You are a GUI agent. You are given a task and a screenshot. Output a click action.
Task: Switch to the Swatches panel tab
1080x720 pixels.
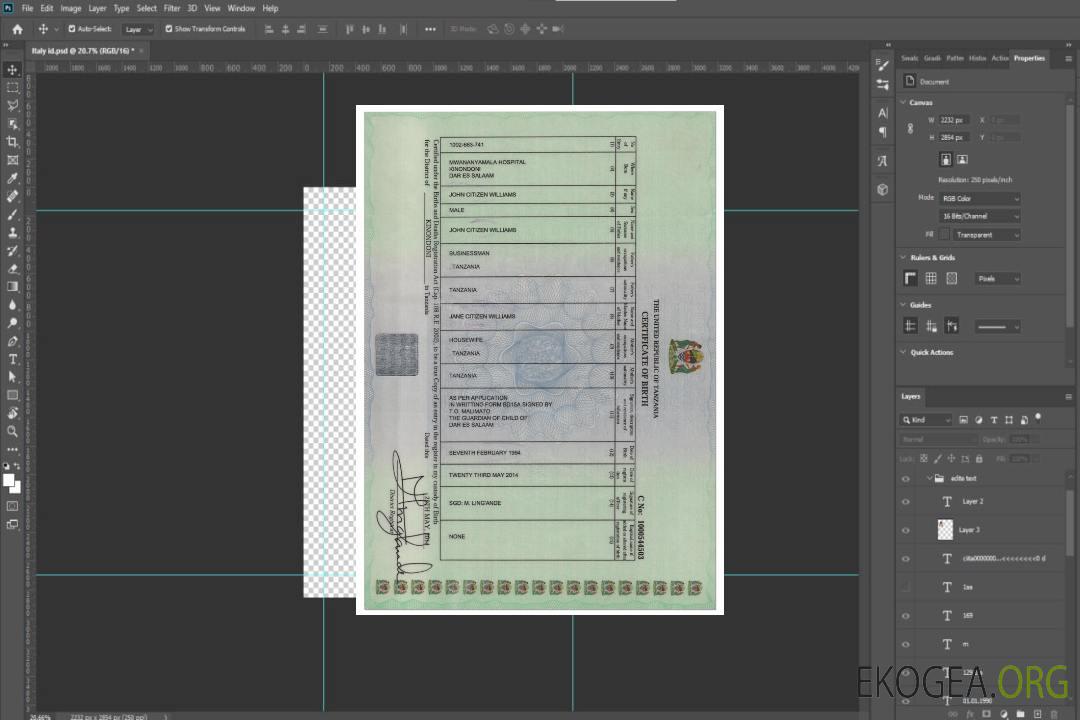(x=909, y=58)
